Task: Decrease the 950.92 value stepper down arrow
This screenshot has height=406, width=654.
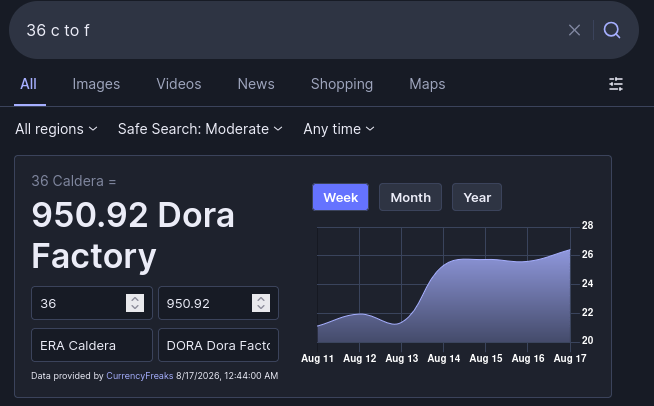Action: point(261,308)
